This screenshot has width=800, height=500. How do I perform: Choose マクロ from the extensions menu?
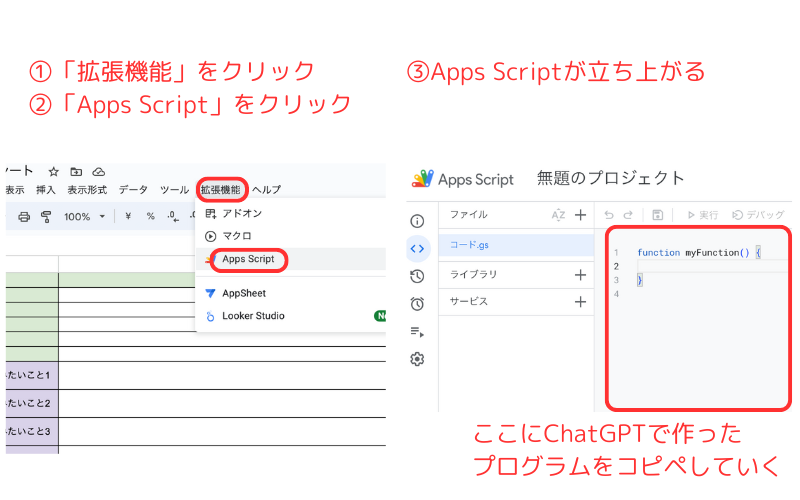tap(290, 236)
